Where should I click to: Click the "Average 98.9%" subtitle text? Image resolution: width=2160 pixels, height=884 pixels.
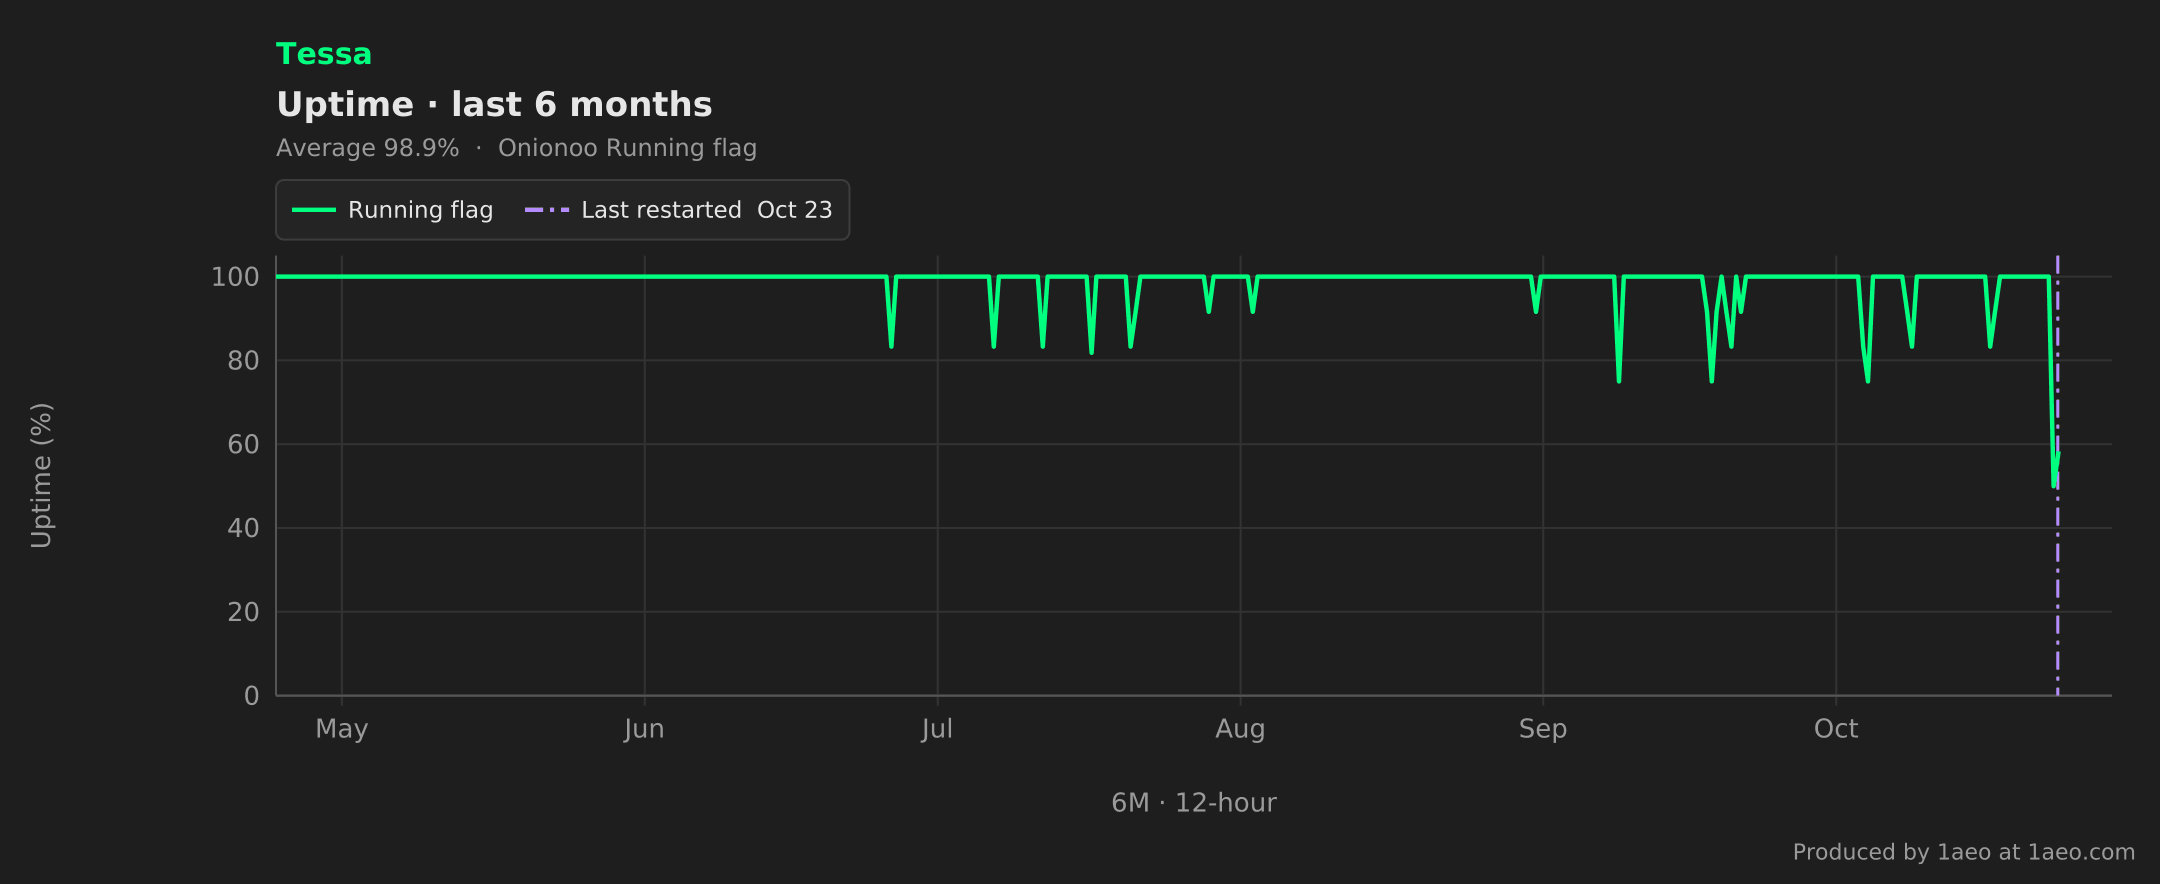tap(367, 148)
